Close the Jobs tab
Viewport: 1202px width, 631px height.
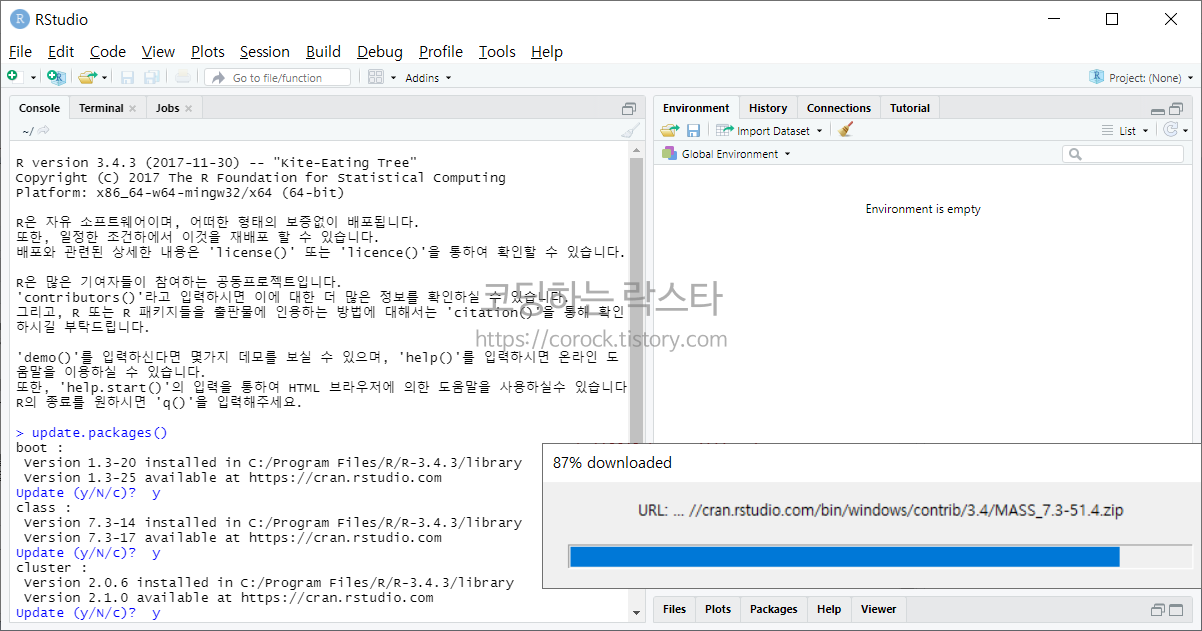click(188, 108)
